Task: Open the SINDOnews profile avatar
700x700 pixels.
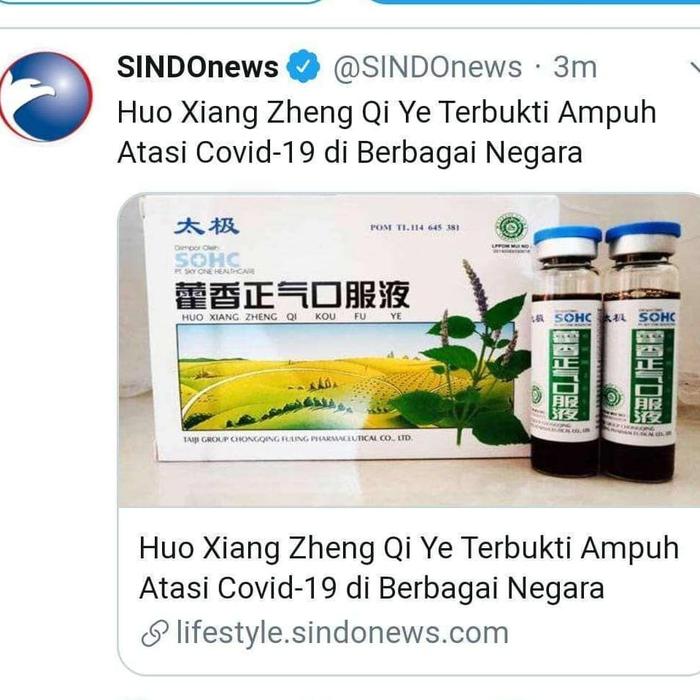Action: click(x=46, y=96)
